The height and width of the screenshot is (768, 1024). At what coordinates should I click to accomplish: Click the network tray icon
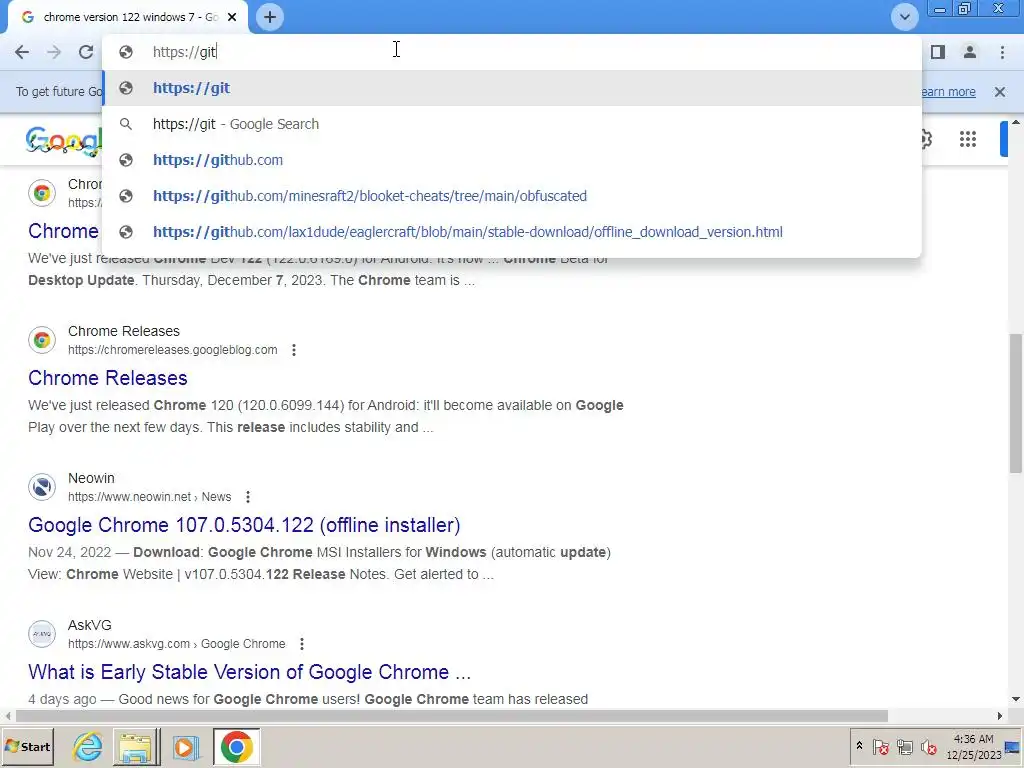click(x=904, y=746)
